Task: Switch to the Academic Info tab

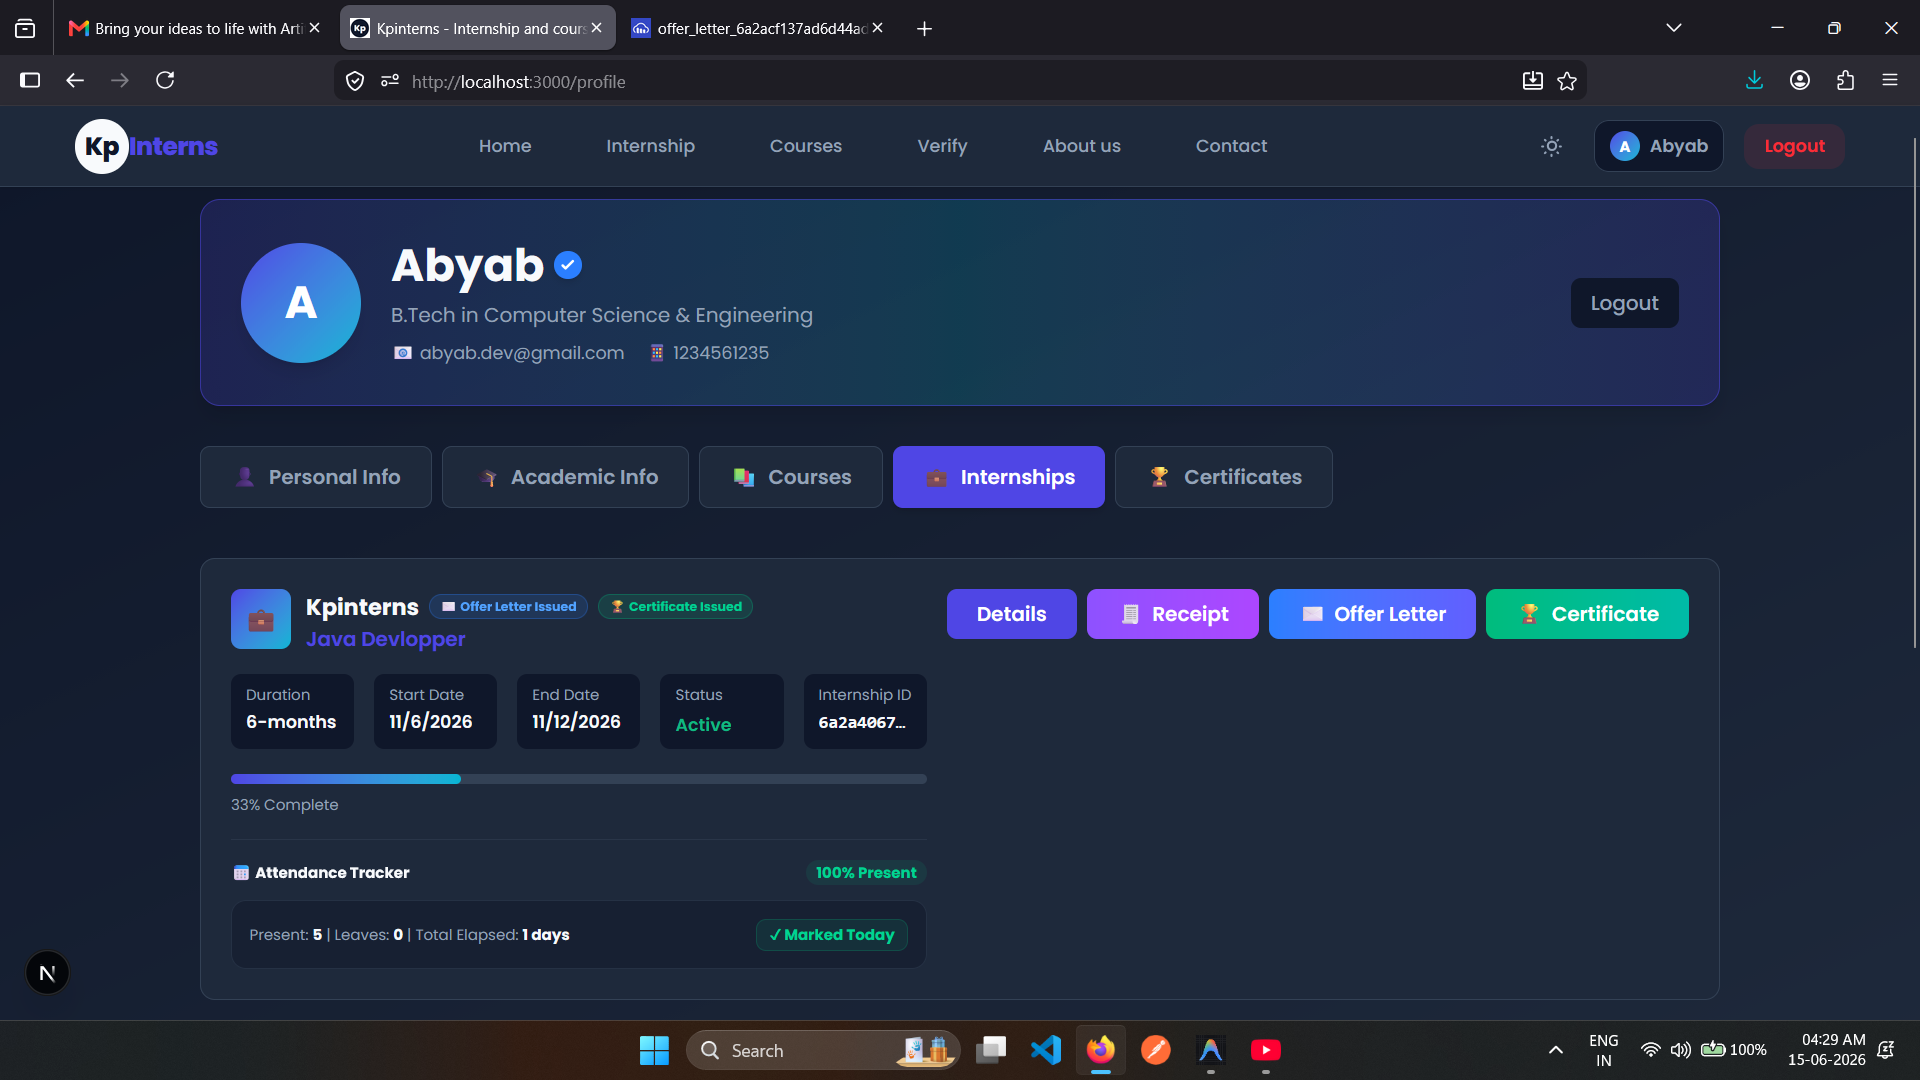Action: tap(565, 477)
